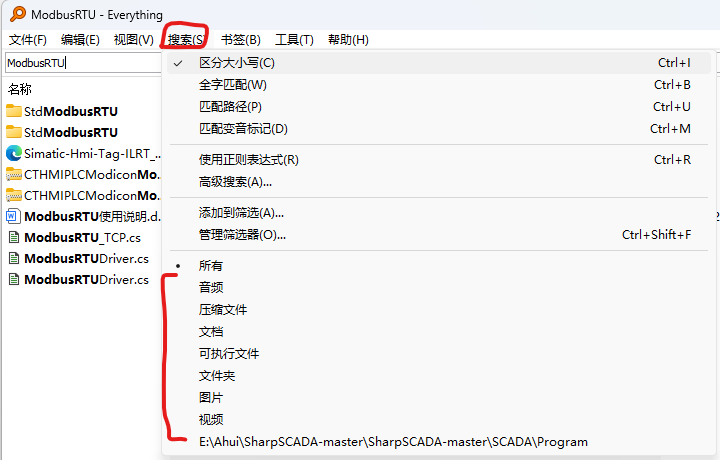The width and height of the screenshot is (720, 460).
Task: Choose 添加到筛选(A)... entry
Action: click(439, 213)
